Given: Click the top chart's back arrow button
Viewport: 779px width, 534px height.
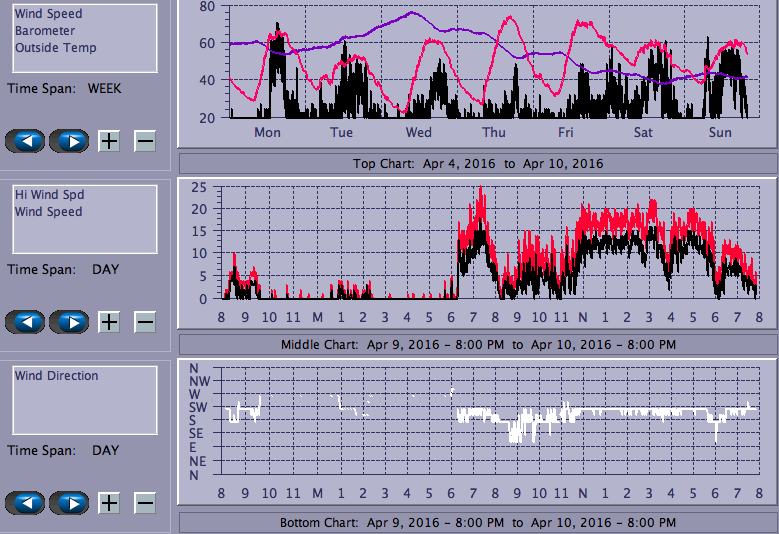Looking at the screenshot, I should click(x=25, y=141).
